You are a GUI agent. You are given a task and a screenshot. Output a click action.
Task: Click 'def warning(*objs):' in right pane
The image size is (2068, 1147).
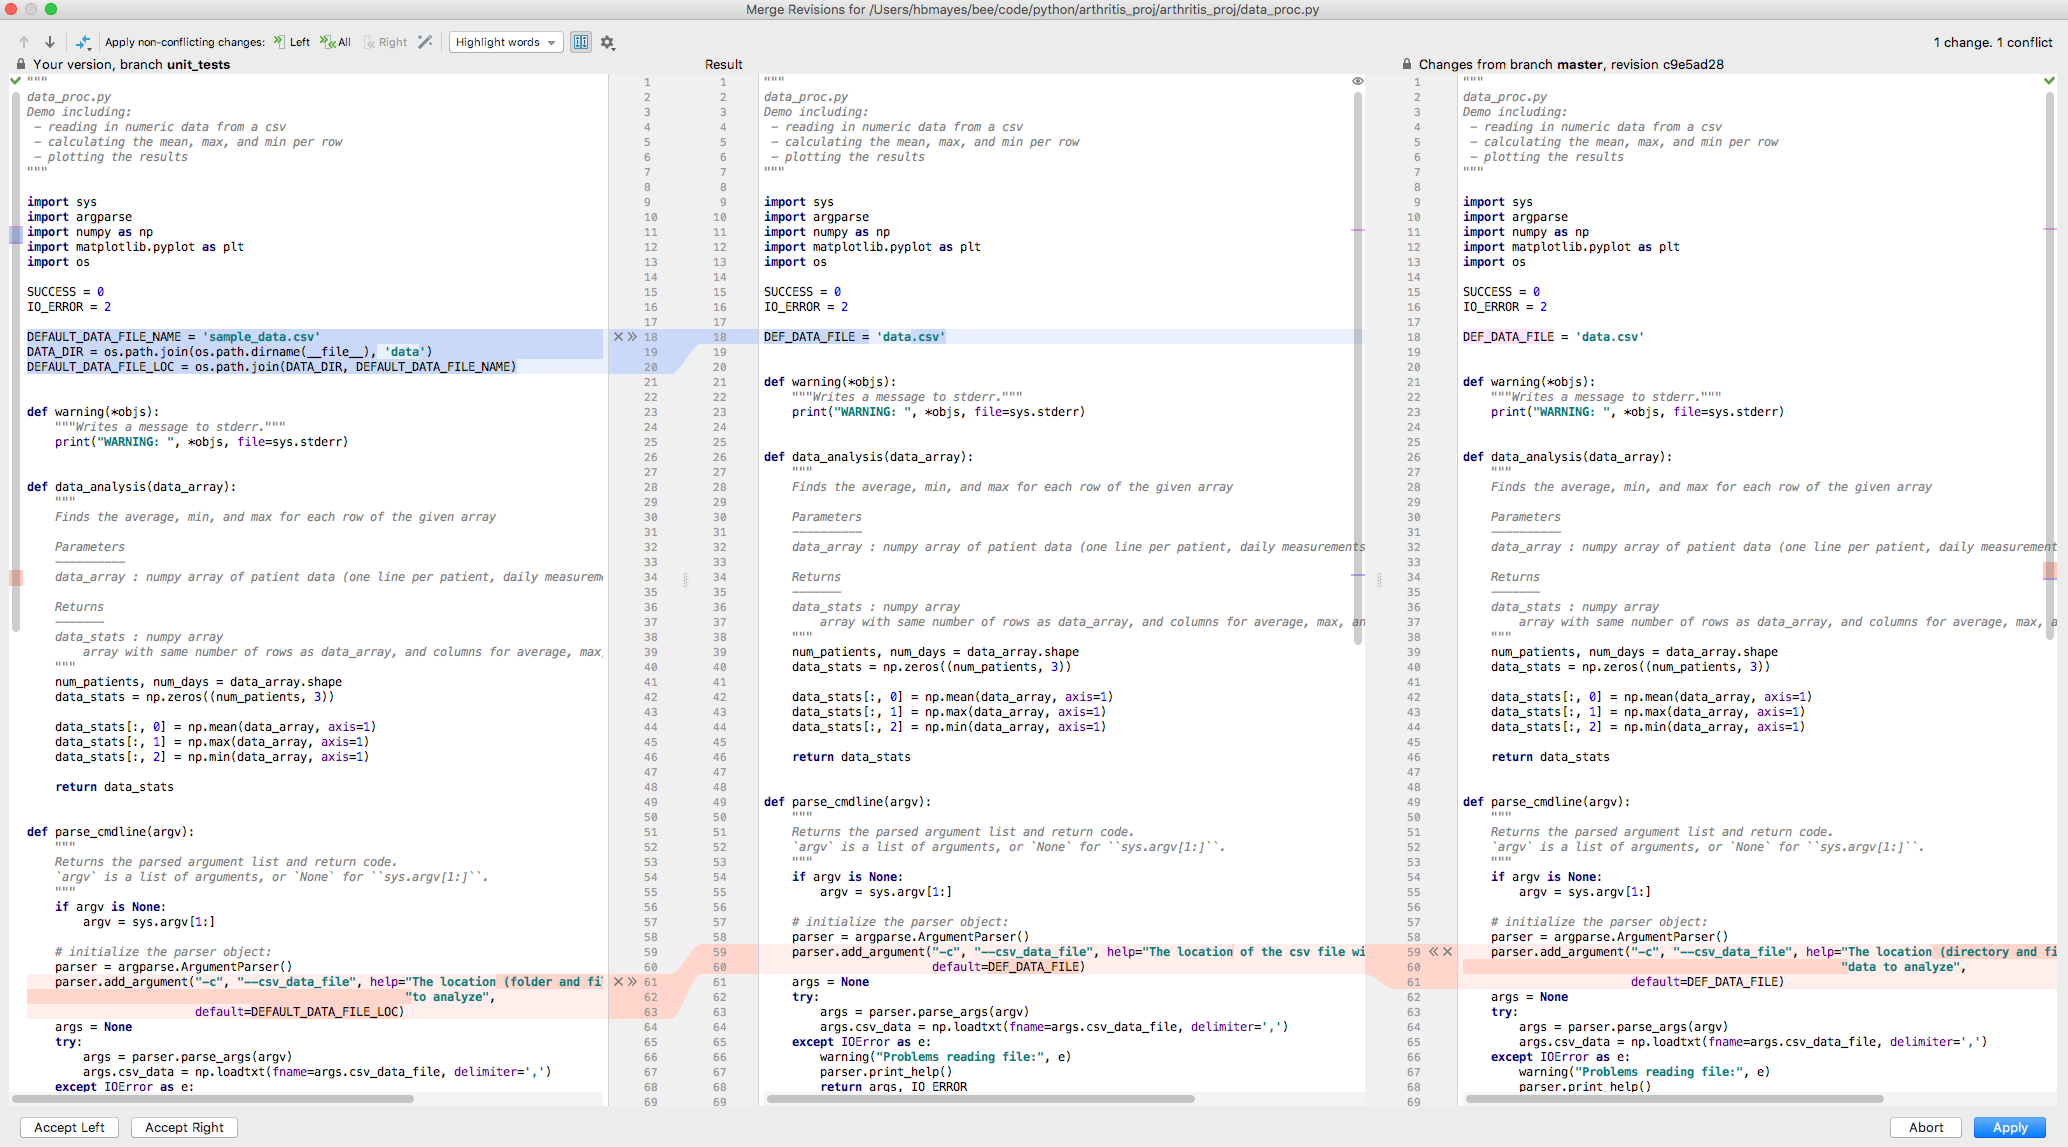click(x=1529, y=382)
